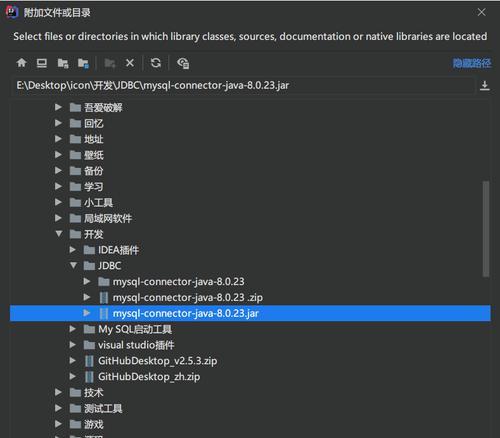Delete selected item X icon

coord(130,63)
